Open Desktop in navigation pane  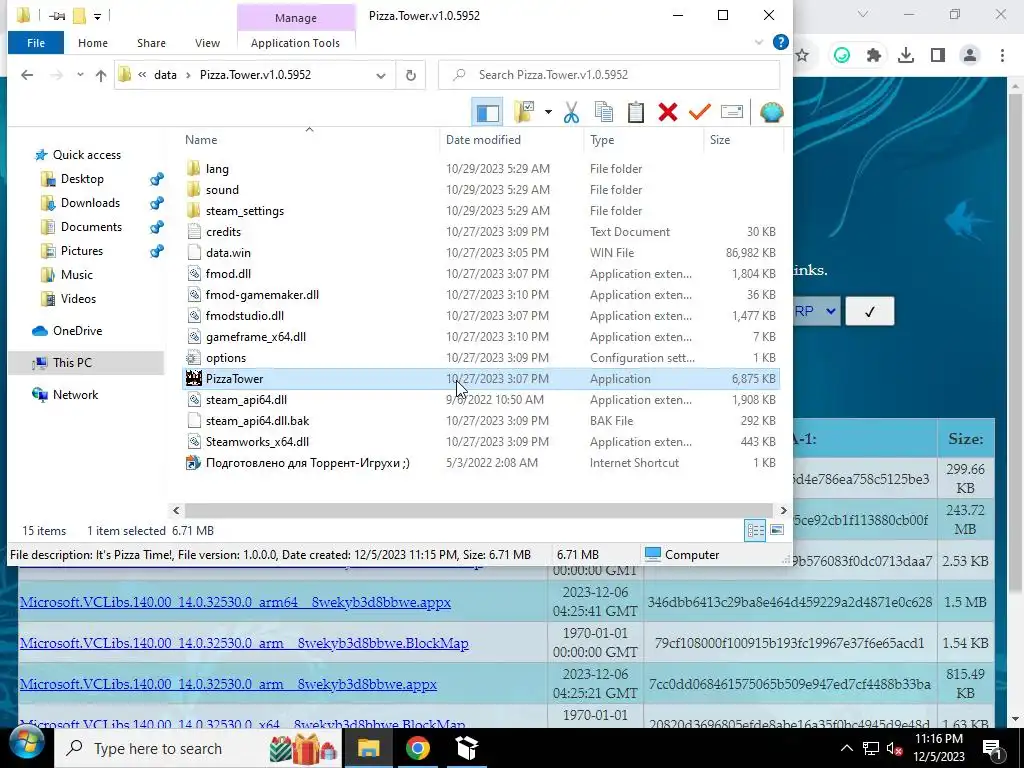82,179
